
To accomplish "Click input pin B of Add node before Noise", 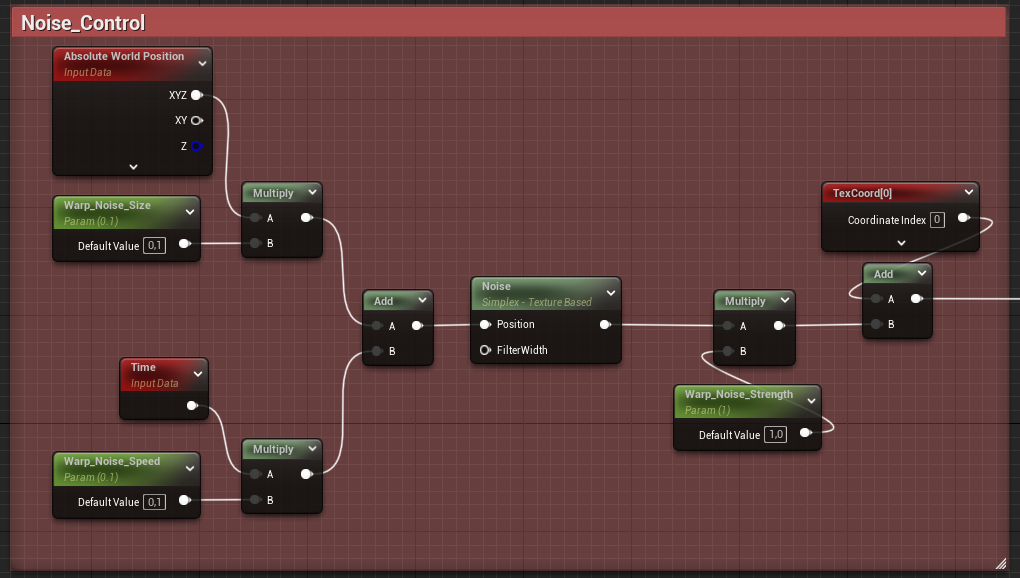I will click(x=377, y=351).
